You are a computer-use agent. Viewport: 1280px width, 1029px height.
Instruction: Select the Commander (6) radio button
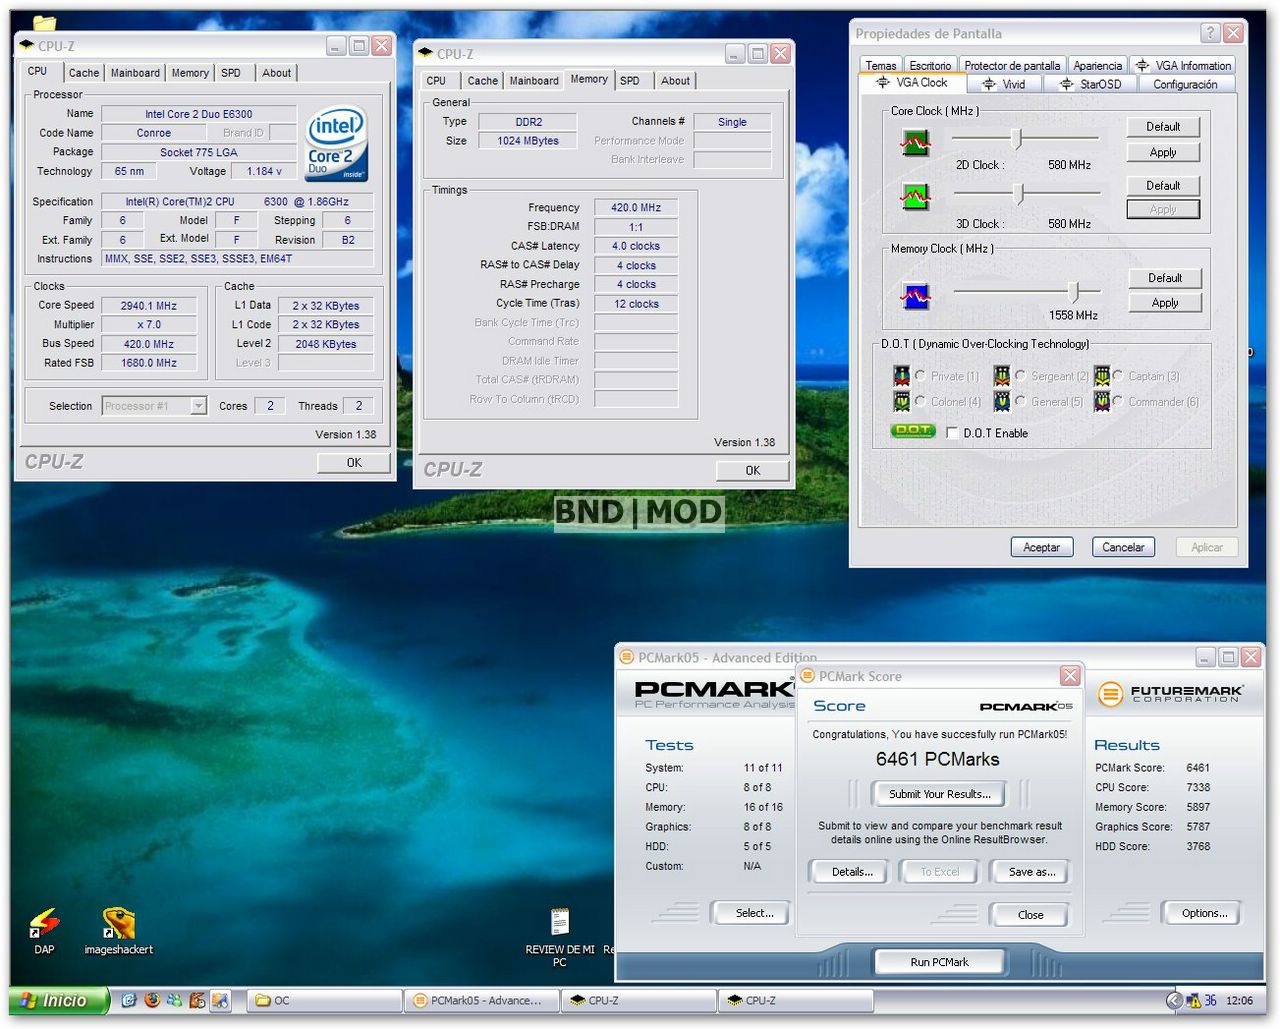point(1118,401)
